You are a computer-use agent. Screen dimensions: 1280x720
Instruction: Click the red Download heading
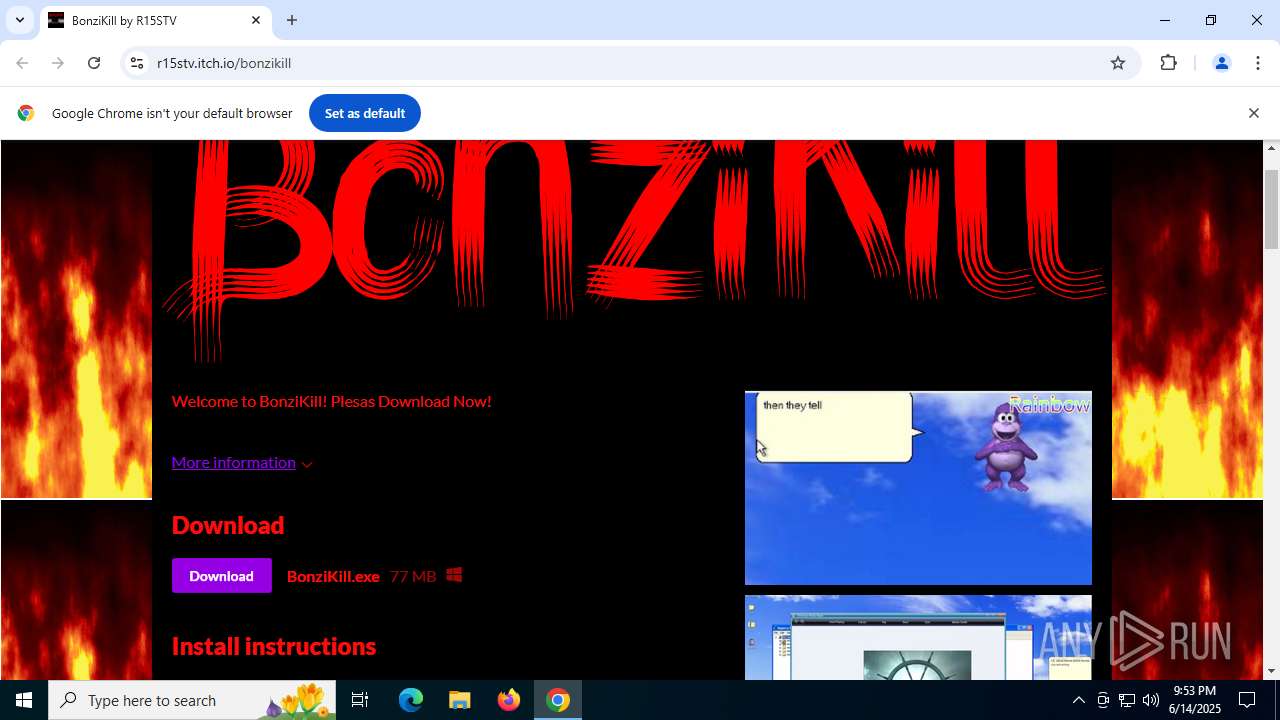click(228, 525)
